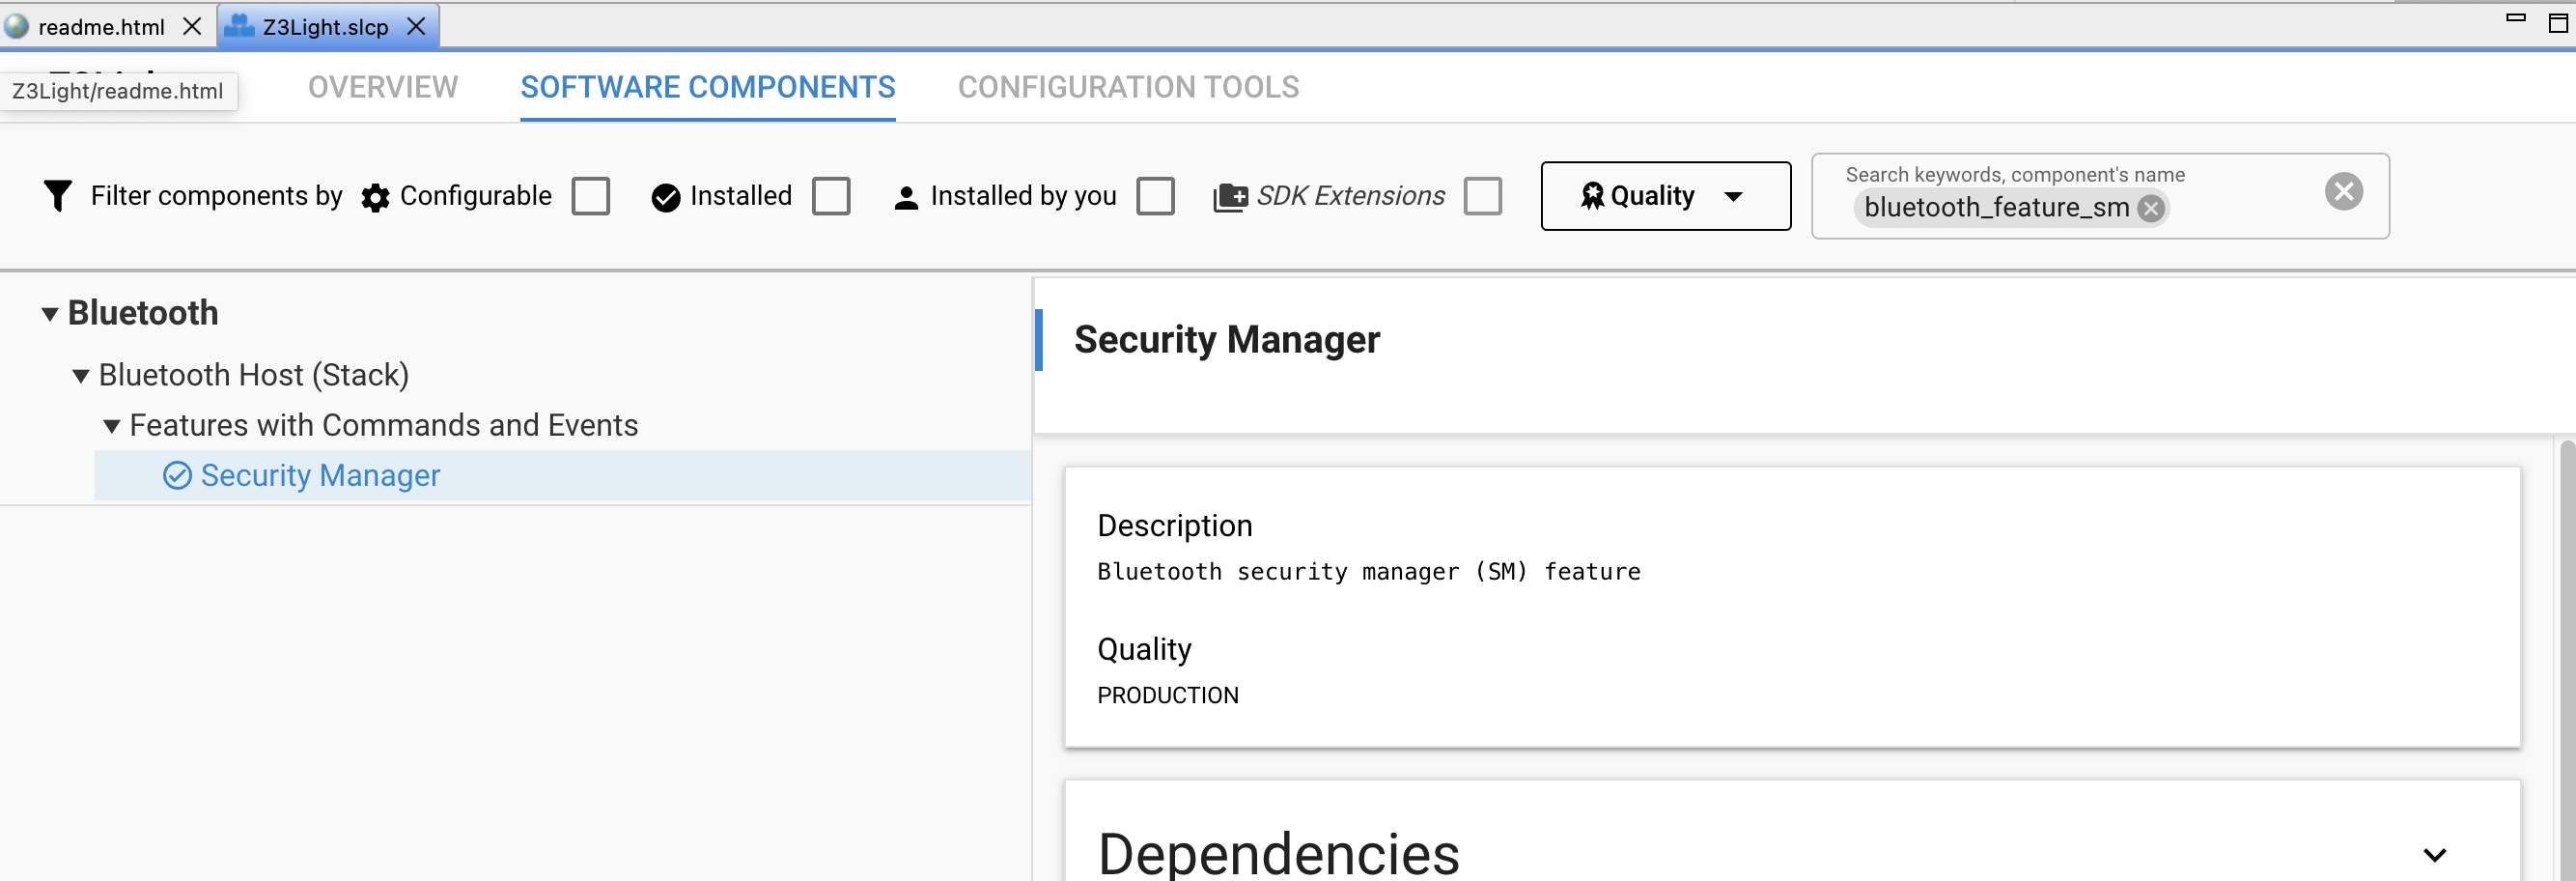Collapse the Bluetooth tree category
The width and height of the screenshot is (2576, 881).
pyautogui.click(x=49, y=314)
